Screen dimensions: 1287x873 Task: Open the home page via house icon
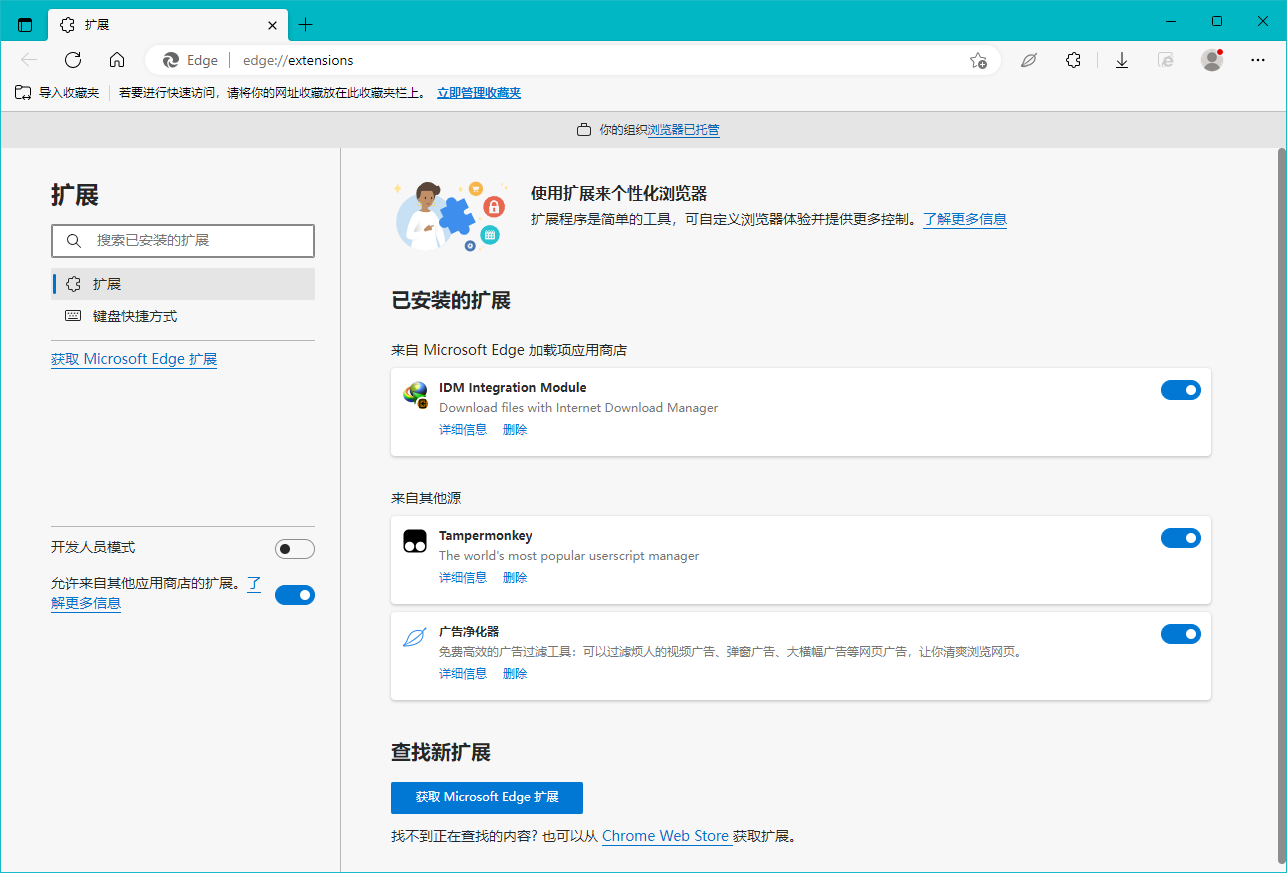[117, 60]
